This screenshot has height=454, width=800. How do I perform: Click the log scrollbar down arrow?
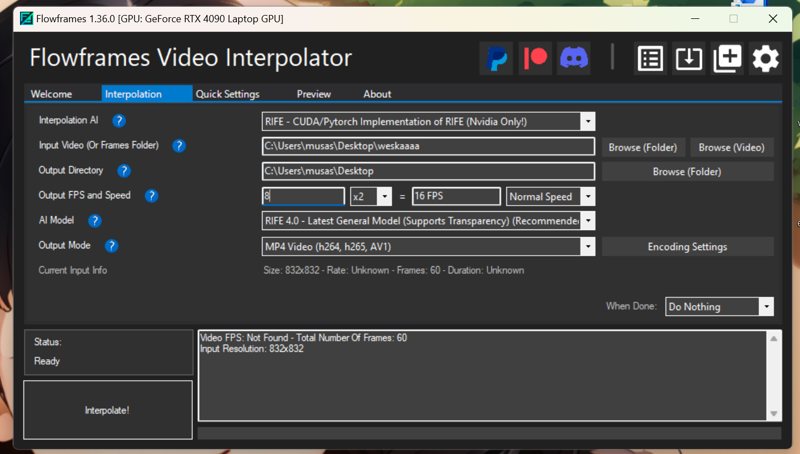pyautogui.click(x=773, y=414)
